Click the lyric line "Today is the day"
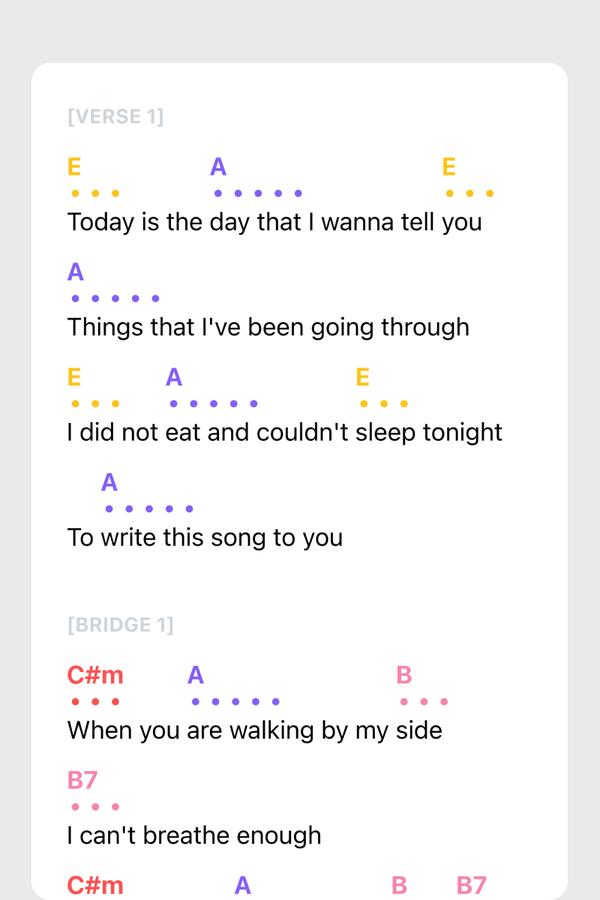The height and width of the screenshot is (900, 600). pos(274,221)
